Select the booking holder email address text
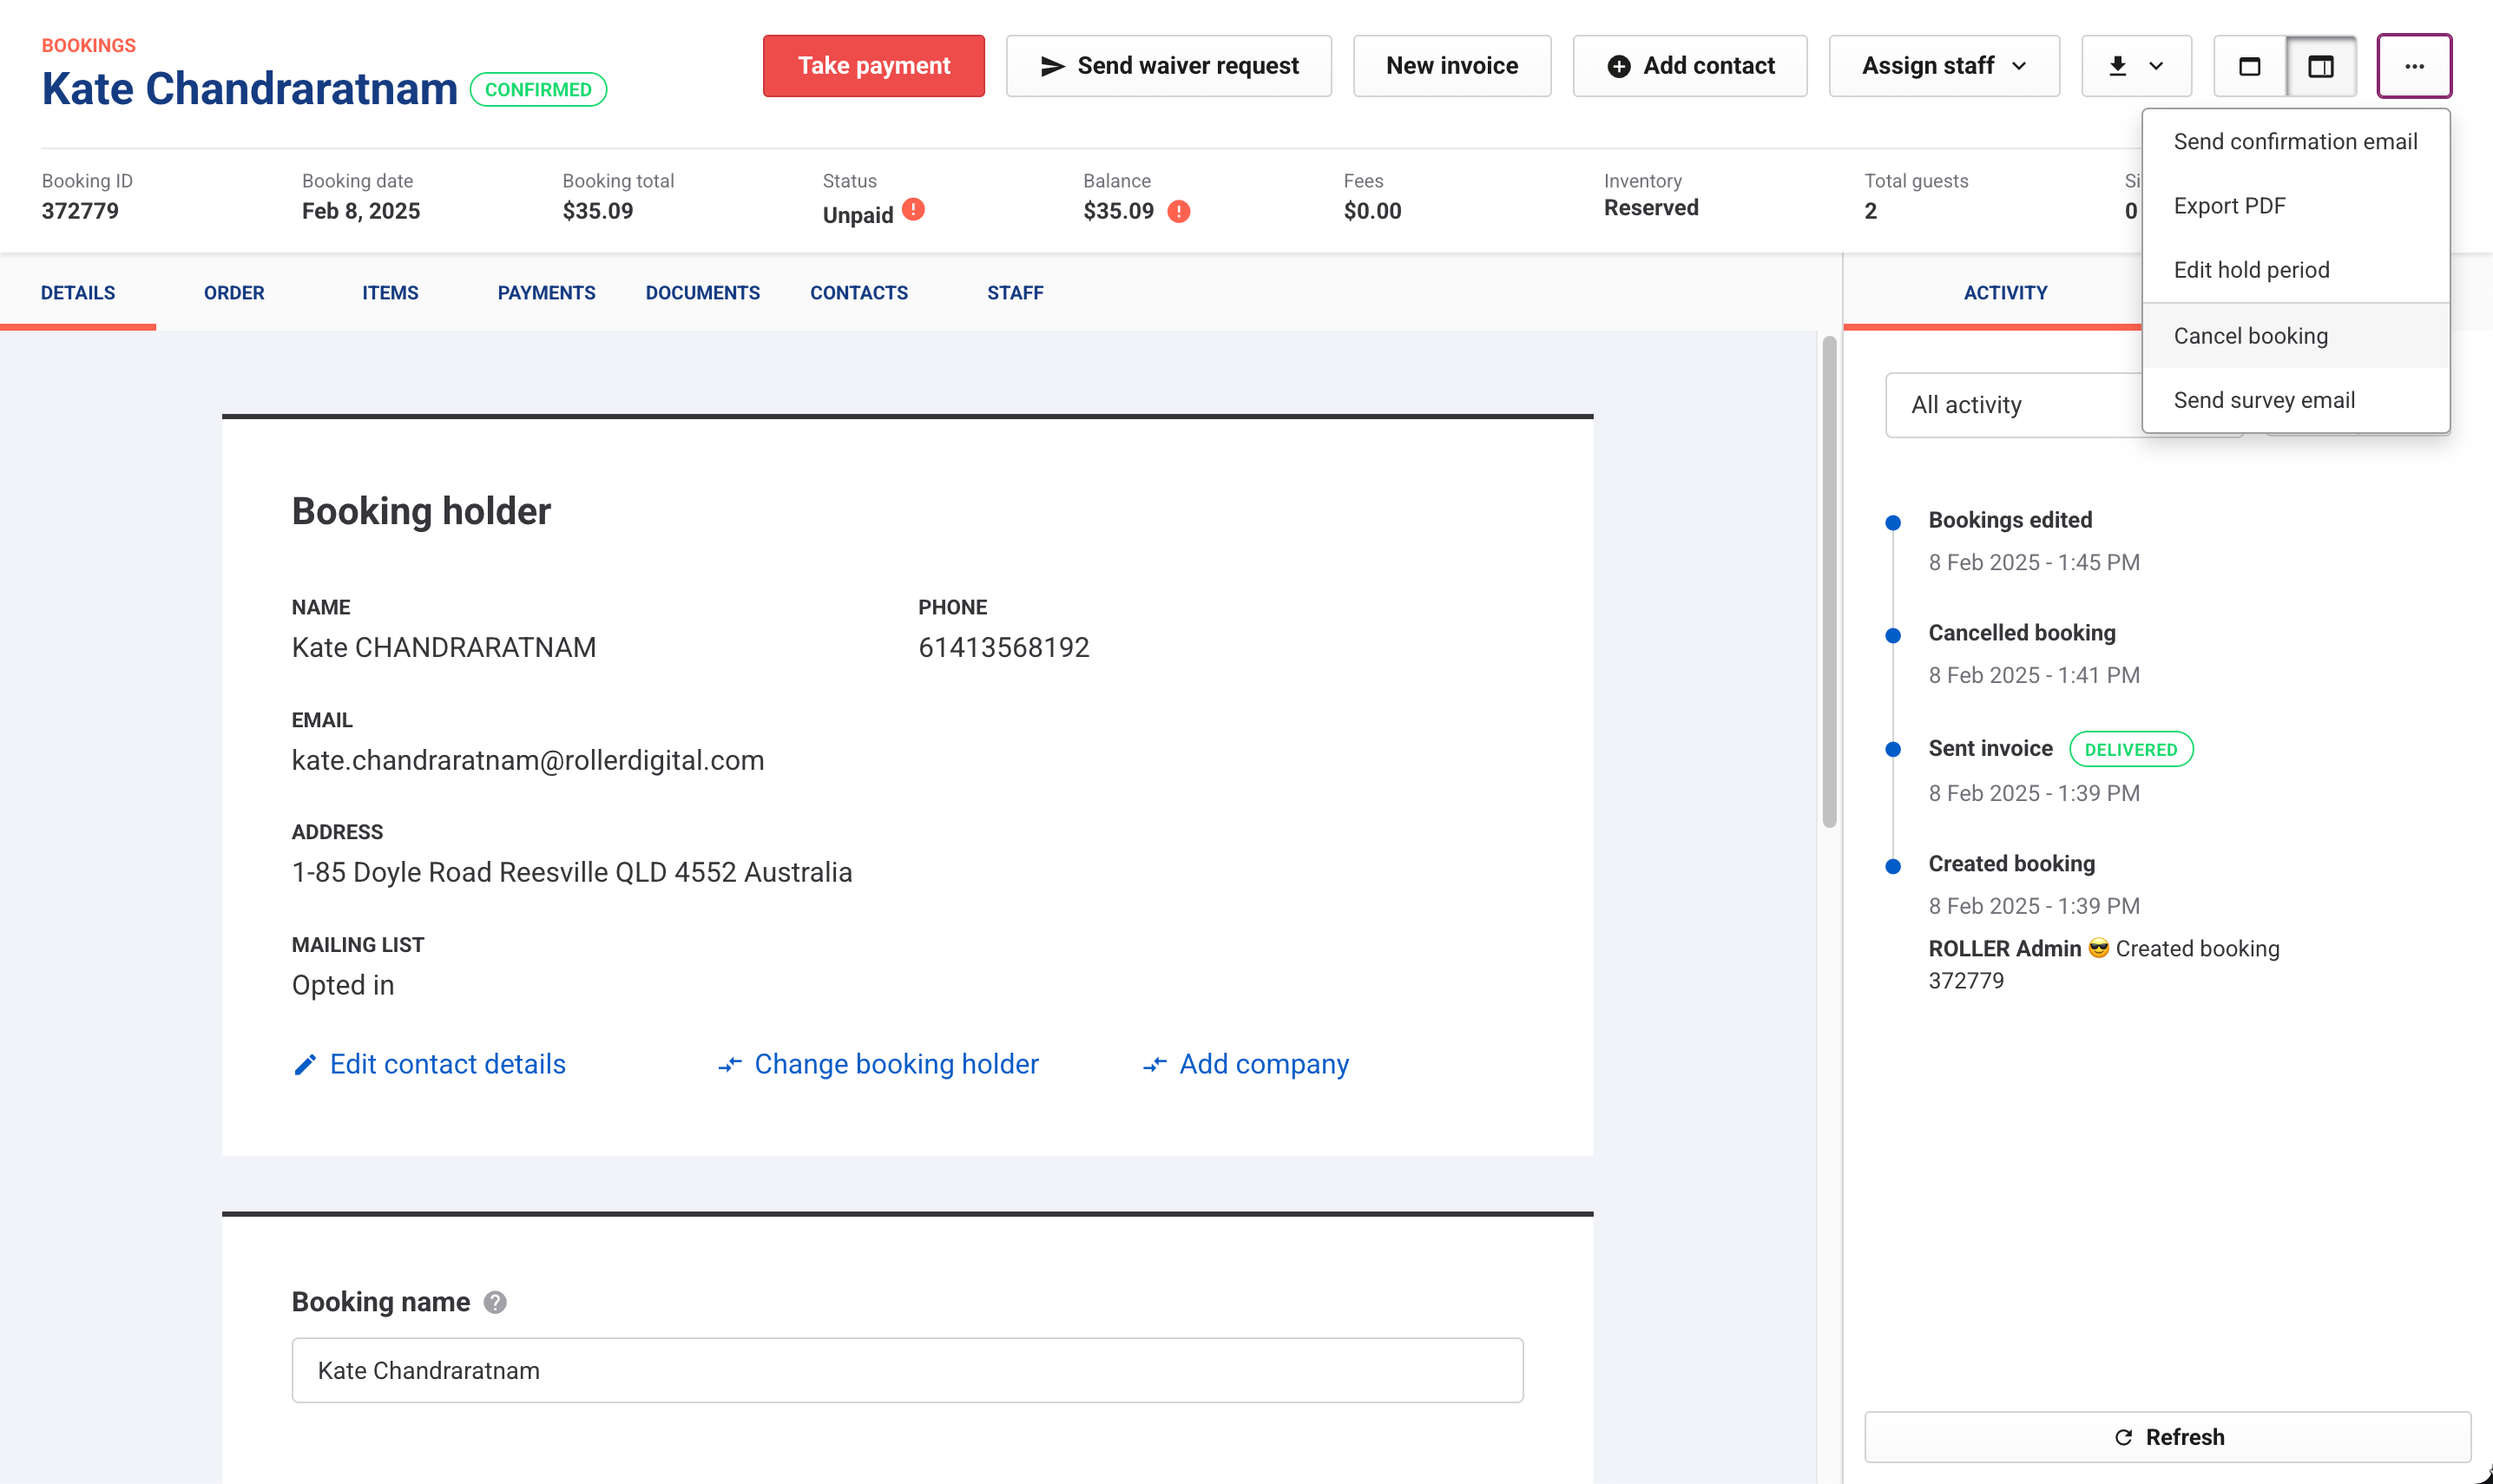2493x1484 pixels. pyautogui.click(x=528, y=760)
